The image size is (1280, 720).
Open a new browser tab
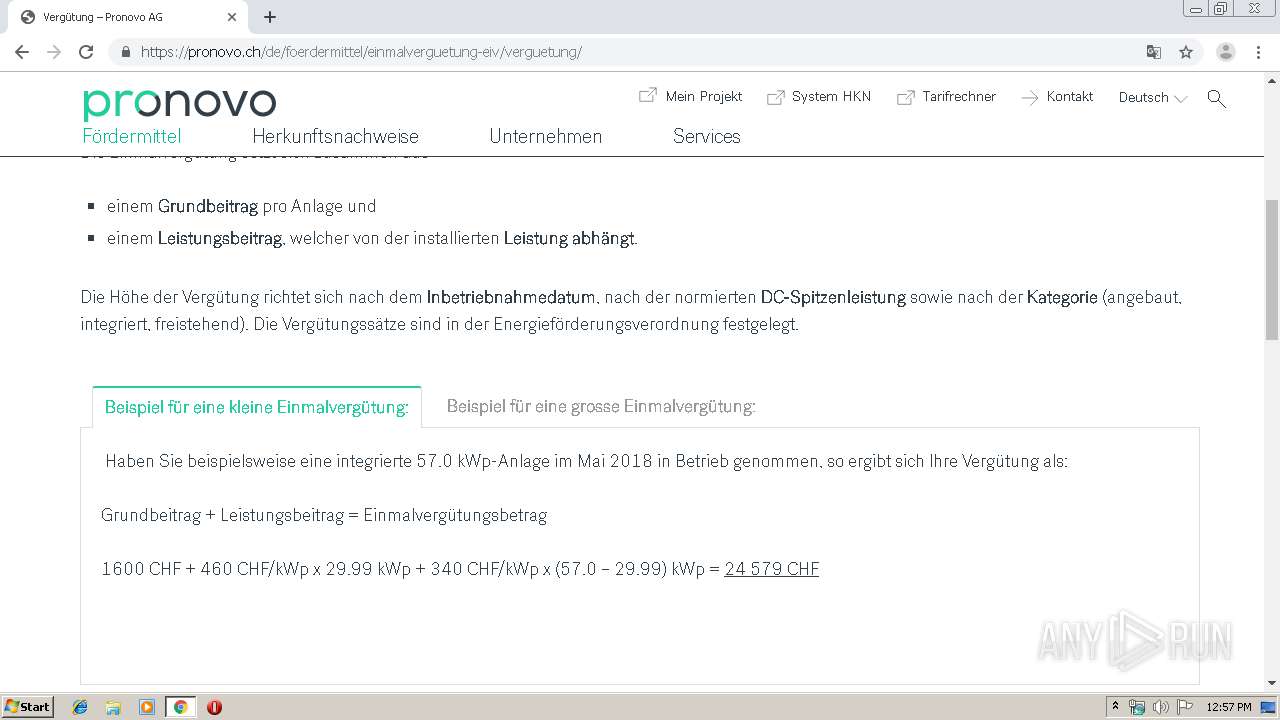[x=270, y=17]
